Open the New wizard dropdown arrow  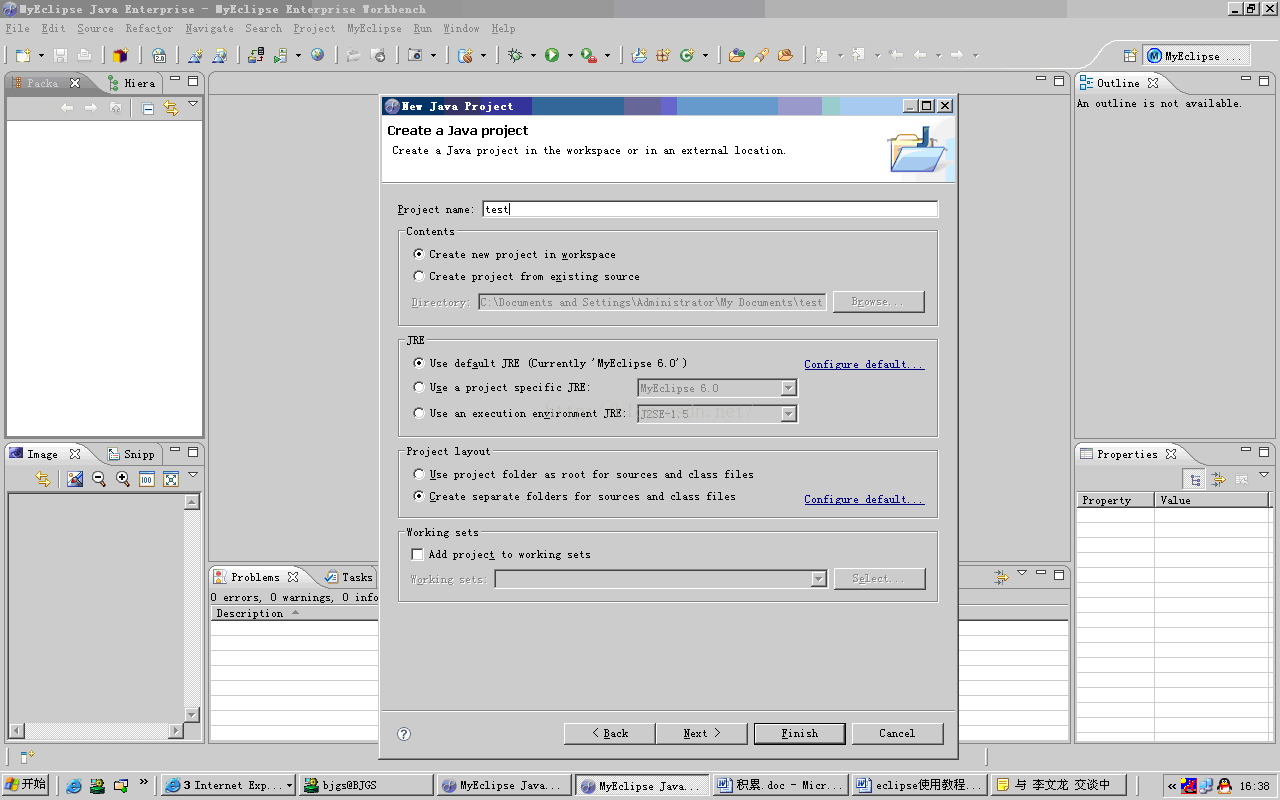(41, 56)
